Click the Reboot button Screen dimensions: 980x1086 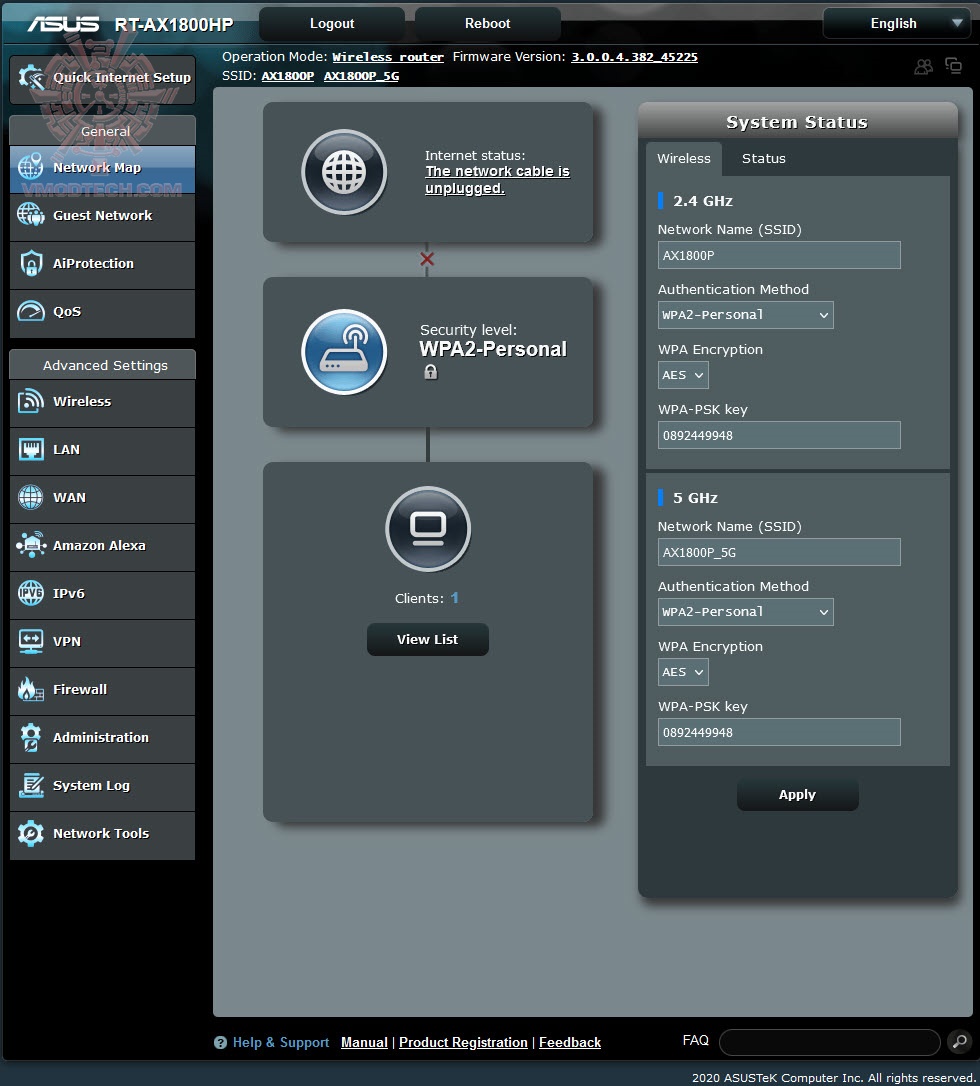click(488, 24)
